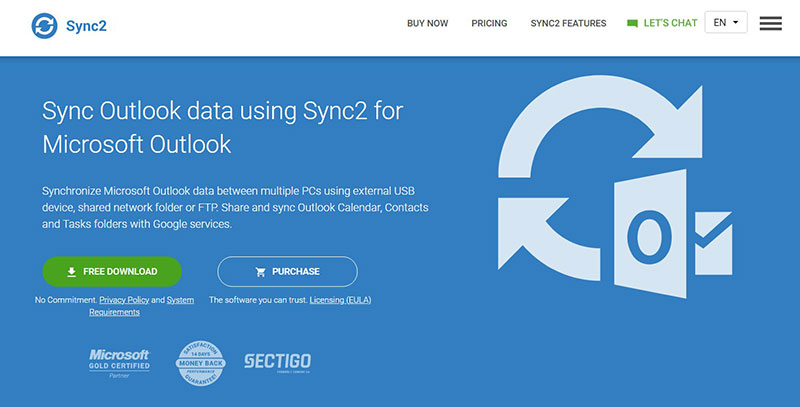
Task: Open the SYNC2 FEATURES menu item
Action: [x=568, y=23]
